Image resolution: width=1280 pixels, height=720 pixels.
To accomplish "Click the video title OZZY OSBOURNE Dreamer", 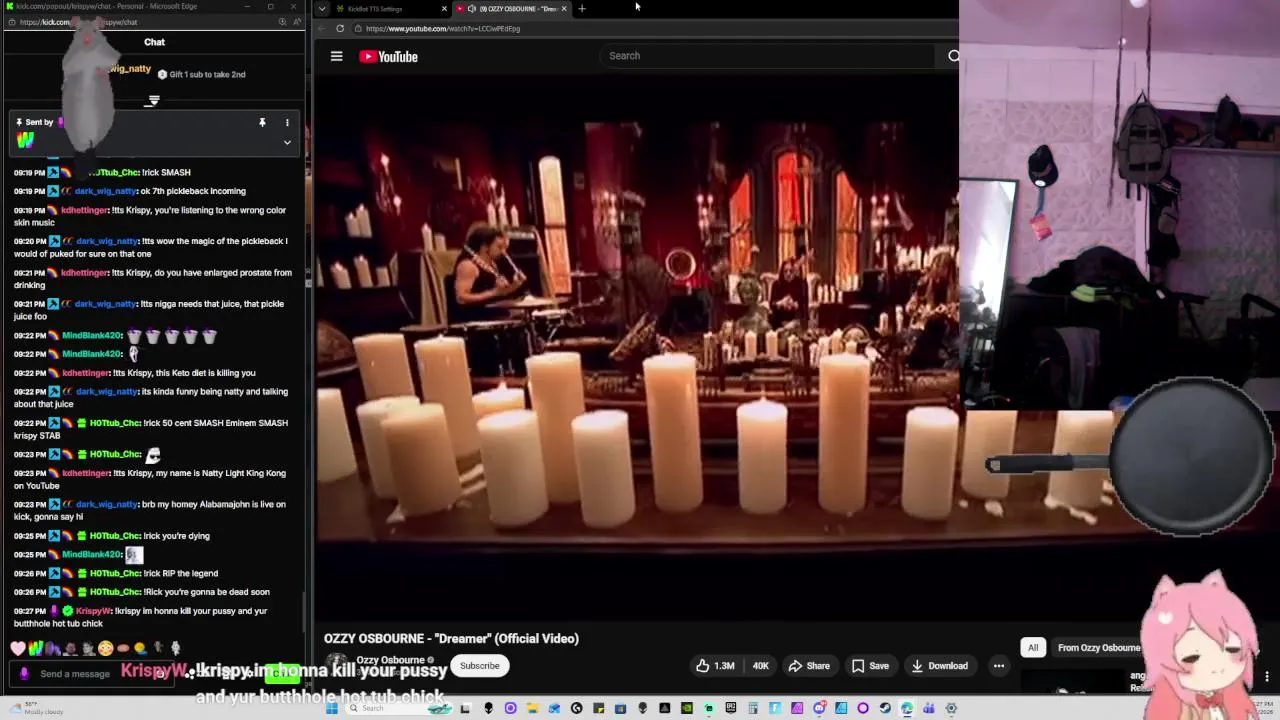I will click(451, 638).
